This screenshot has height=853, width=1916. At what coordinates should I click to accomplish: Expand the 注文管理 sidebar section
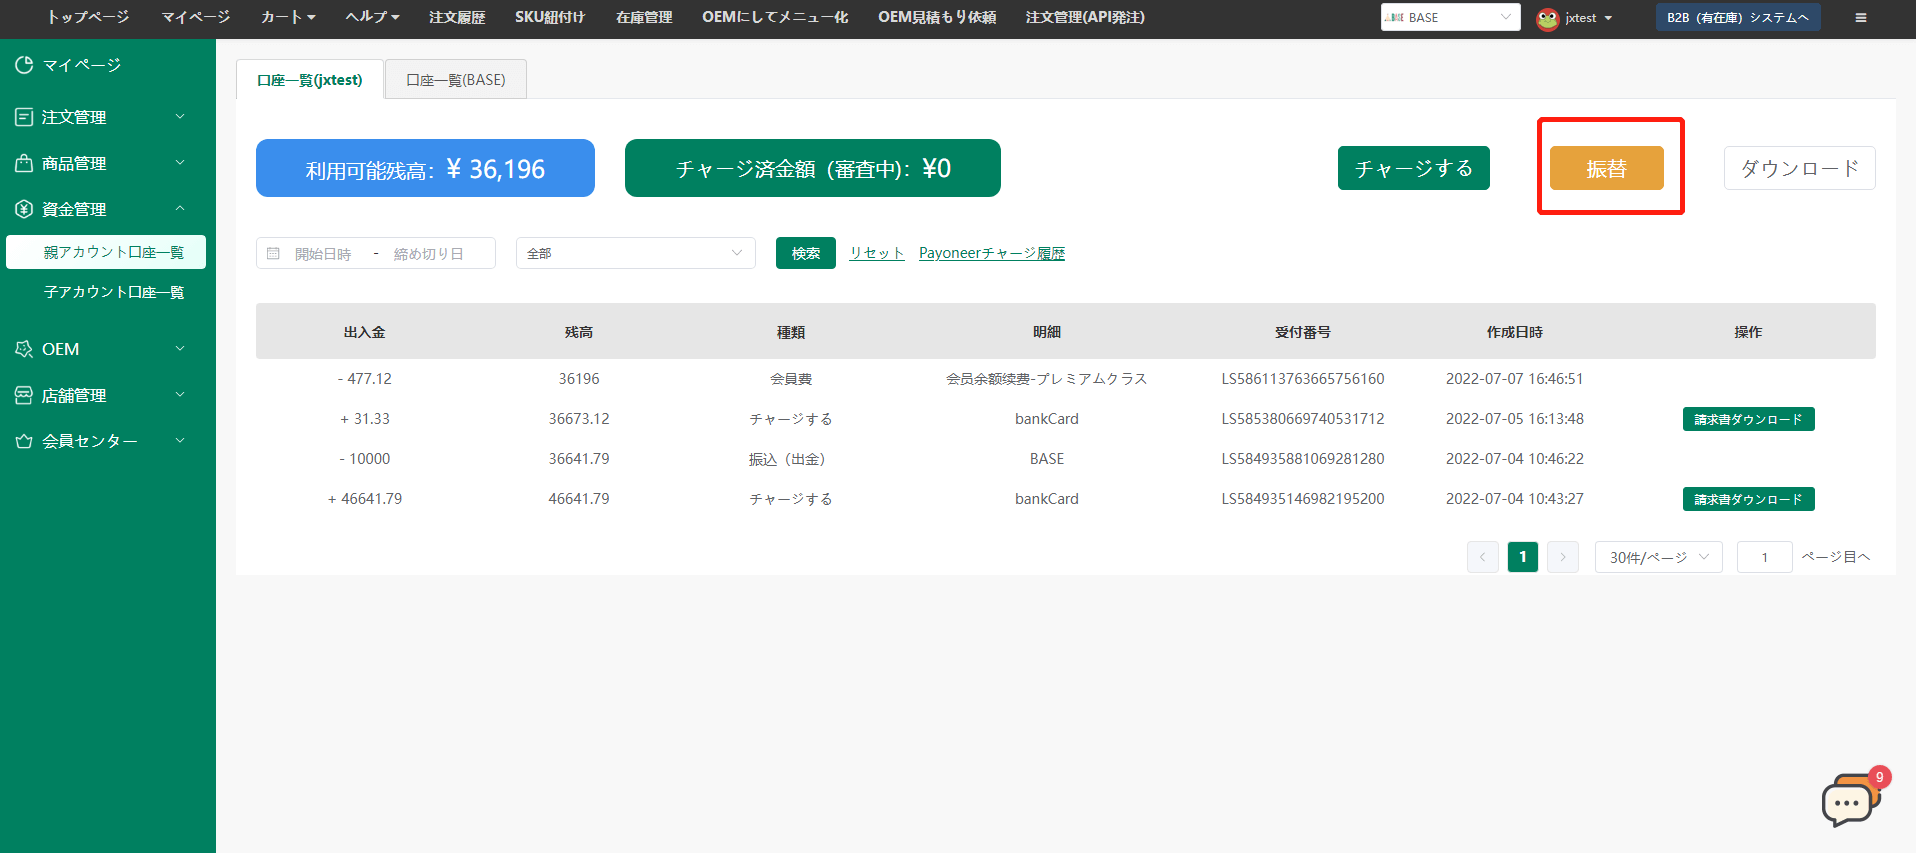pyautogui.click(x=180, y=117)
